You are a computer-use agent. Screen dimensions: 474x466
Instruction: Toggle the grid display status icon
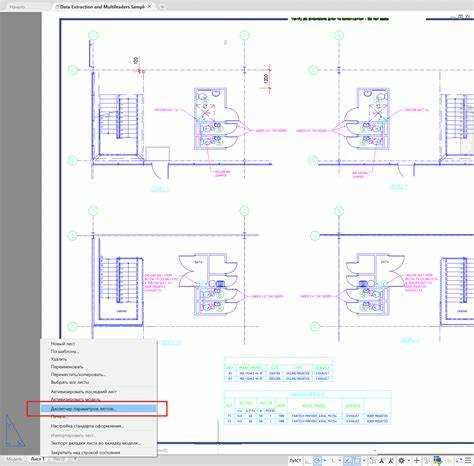point(307,460)
